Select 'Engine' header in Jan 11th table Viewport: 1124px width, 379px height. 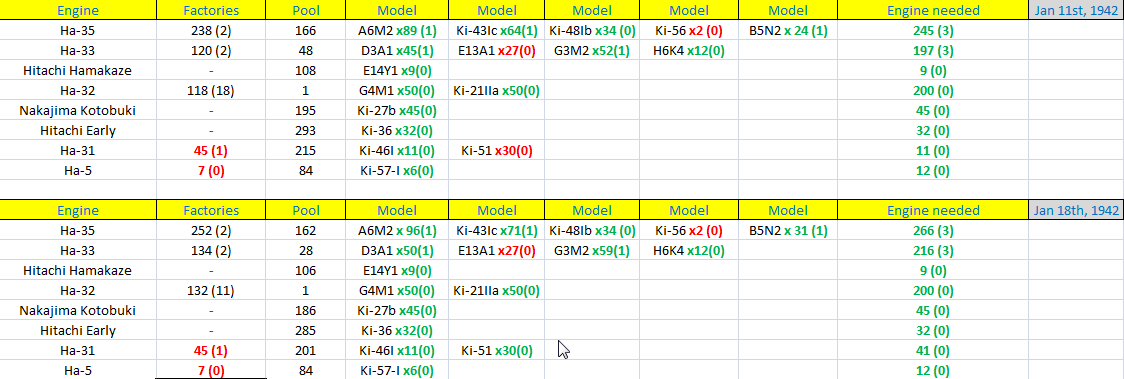coord(77,11)
